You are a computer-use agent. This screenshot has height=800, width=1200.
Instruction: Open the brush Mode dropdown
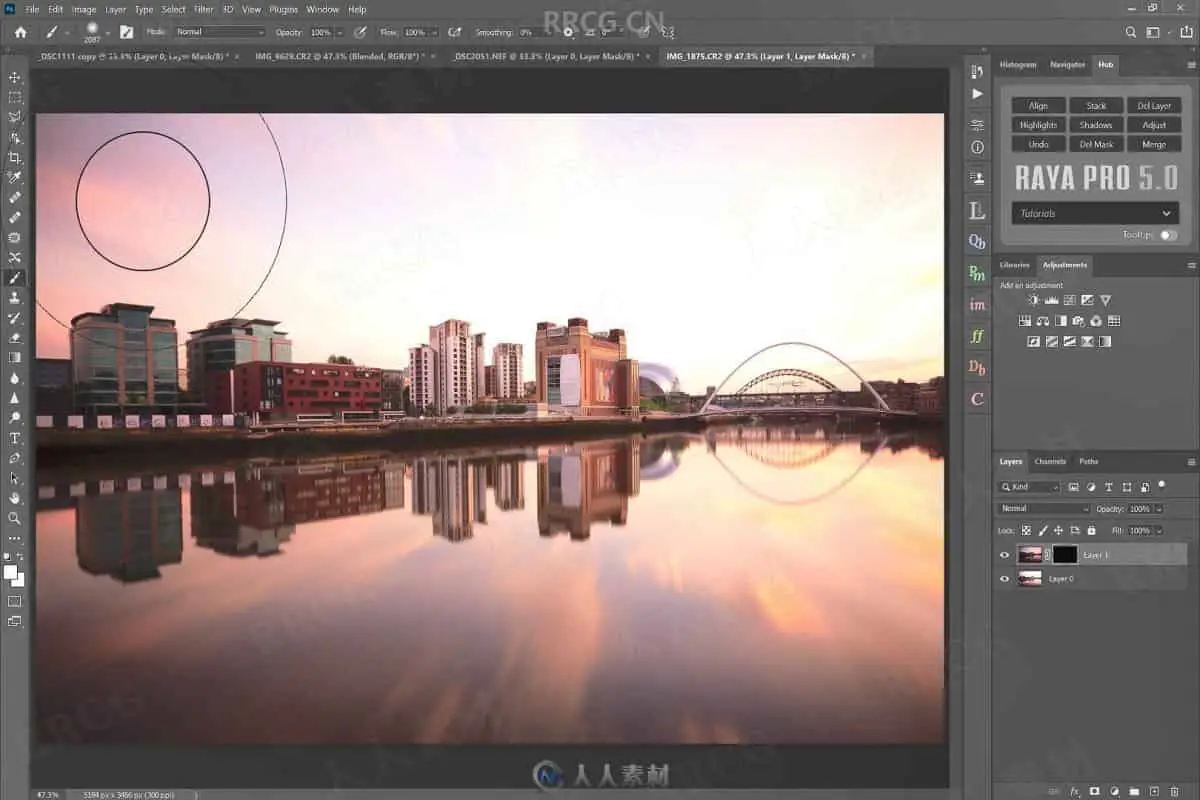coord(221,32)
